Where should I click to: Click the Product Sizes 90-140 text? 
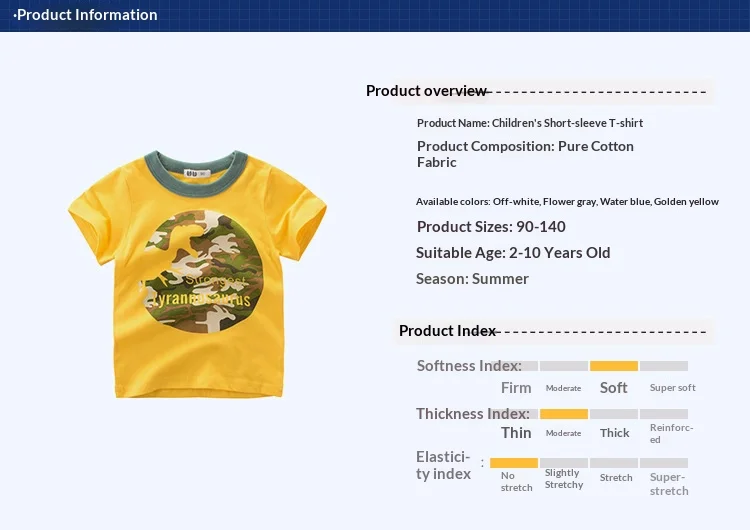point(491,227)
